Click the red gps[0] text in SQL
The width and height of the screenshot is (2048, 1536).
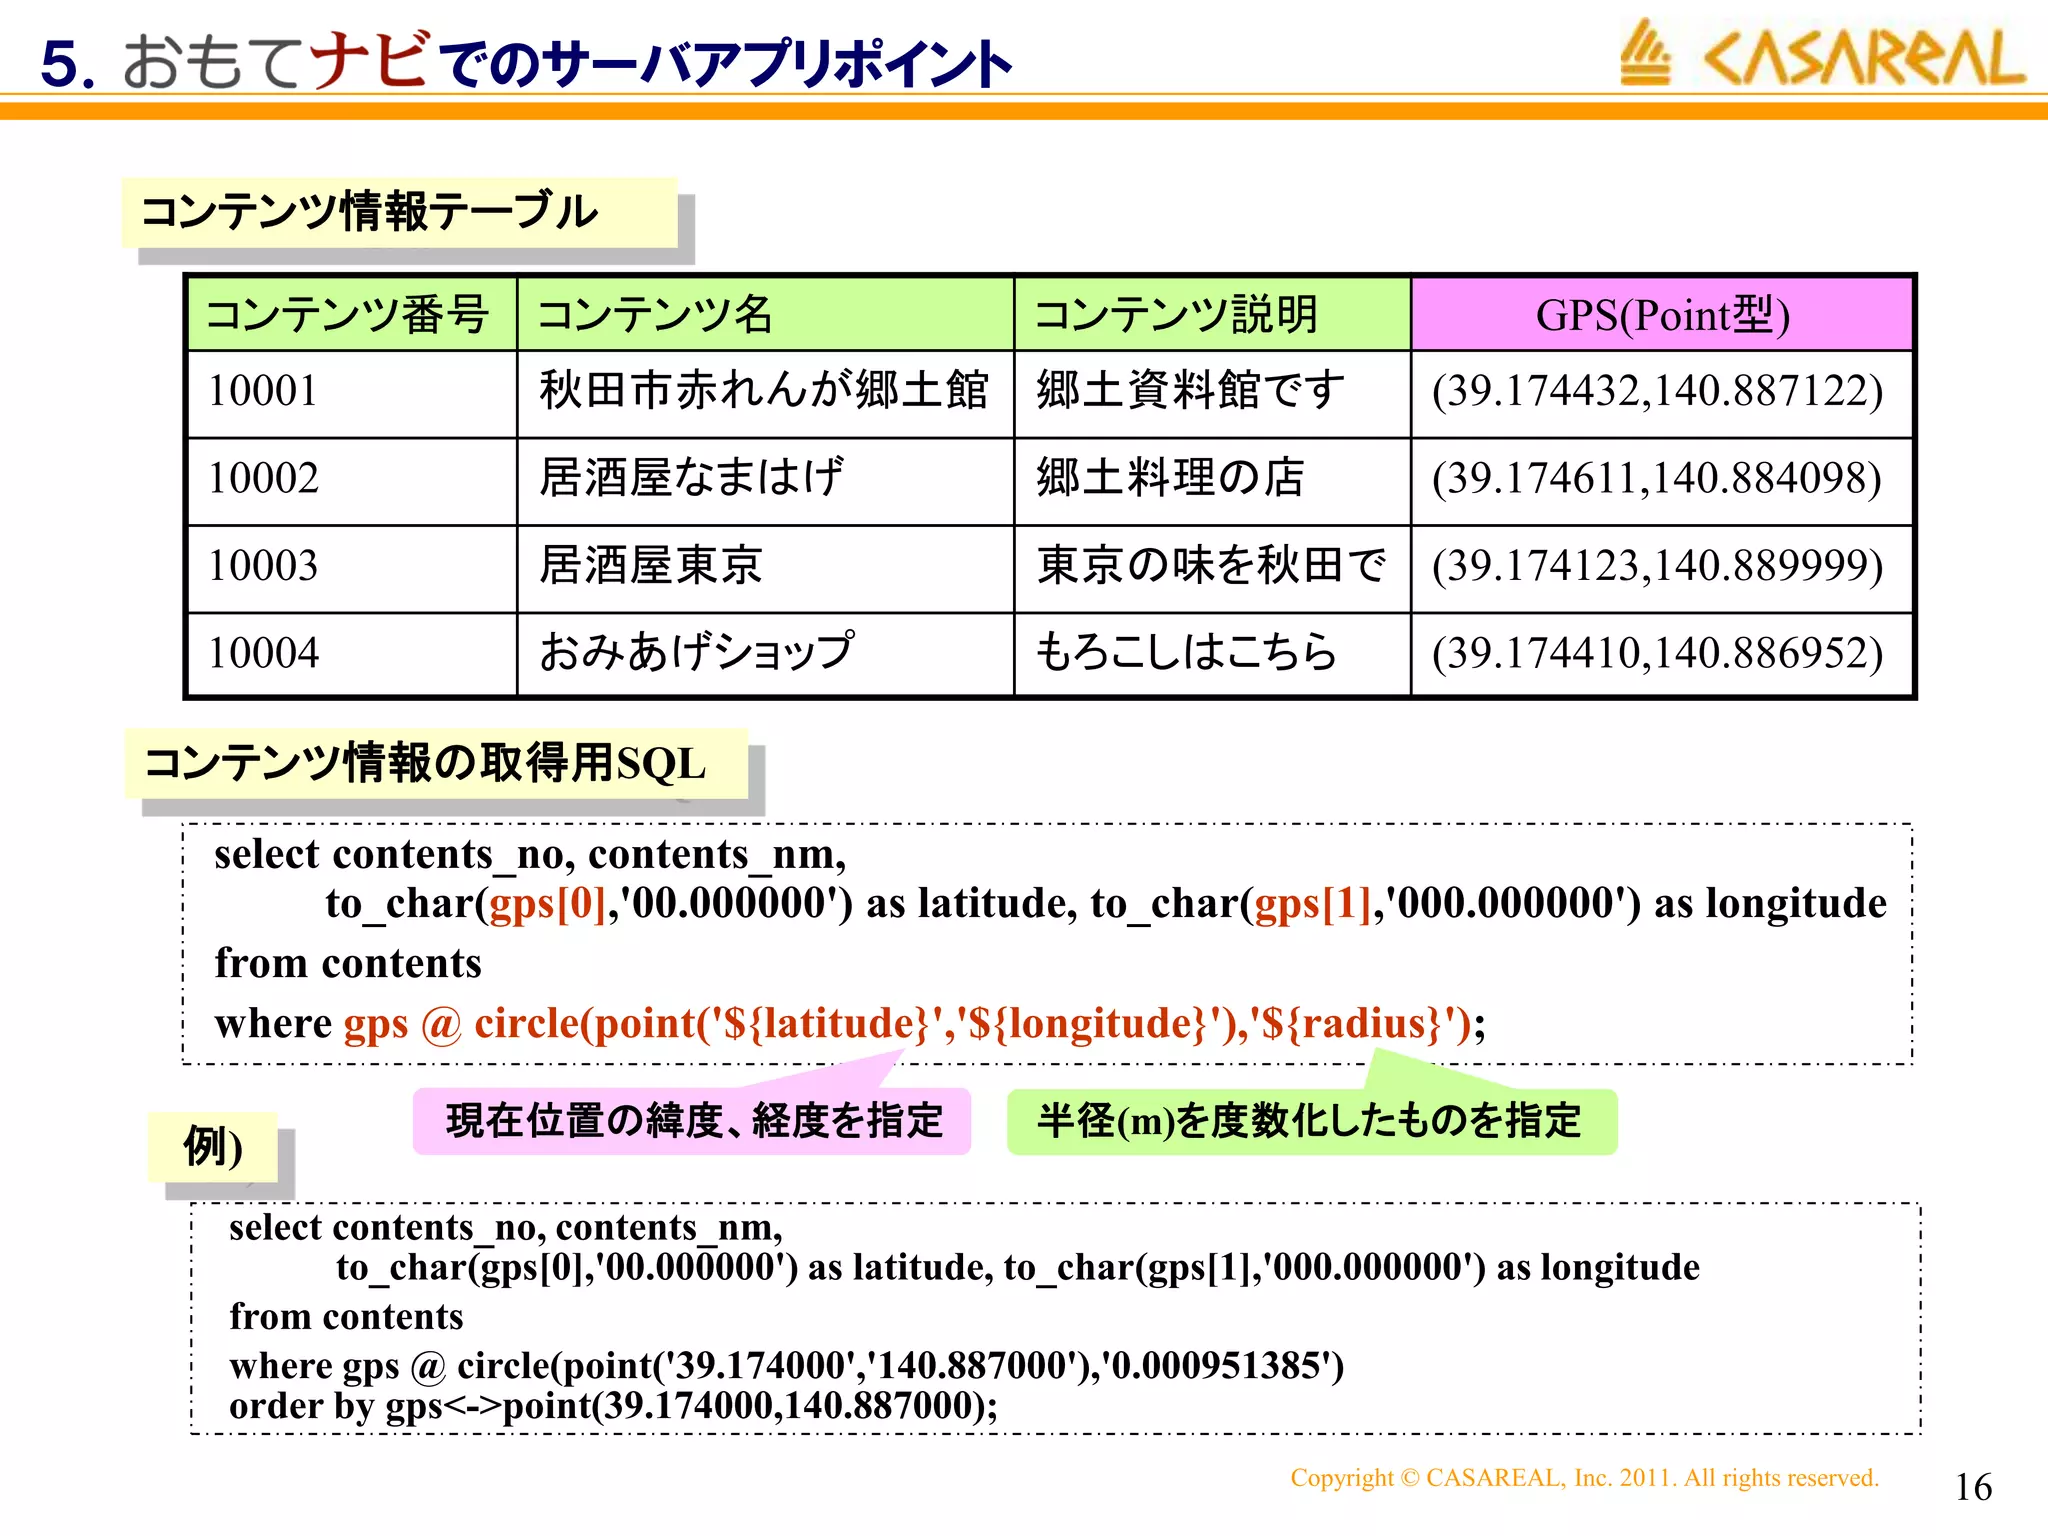tap(547, 904)
